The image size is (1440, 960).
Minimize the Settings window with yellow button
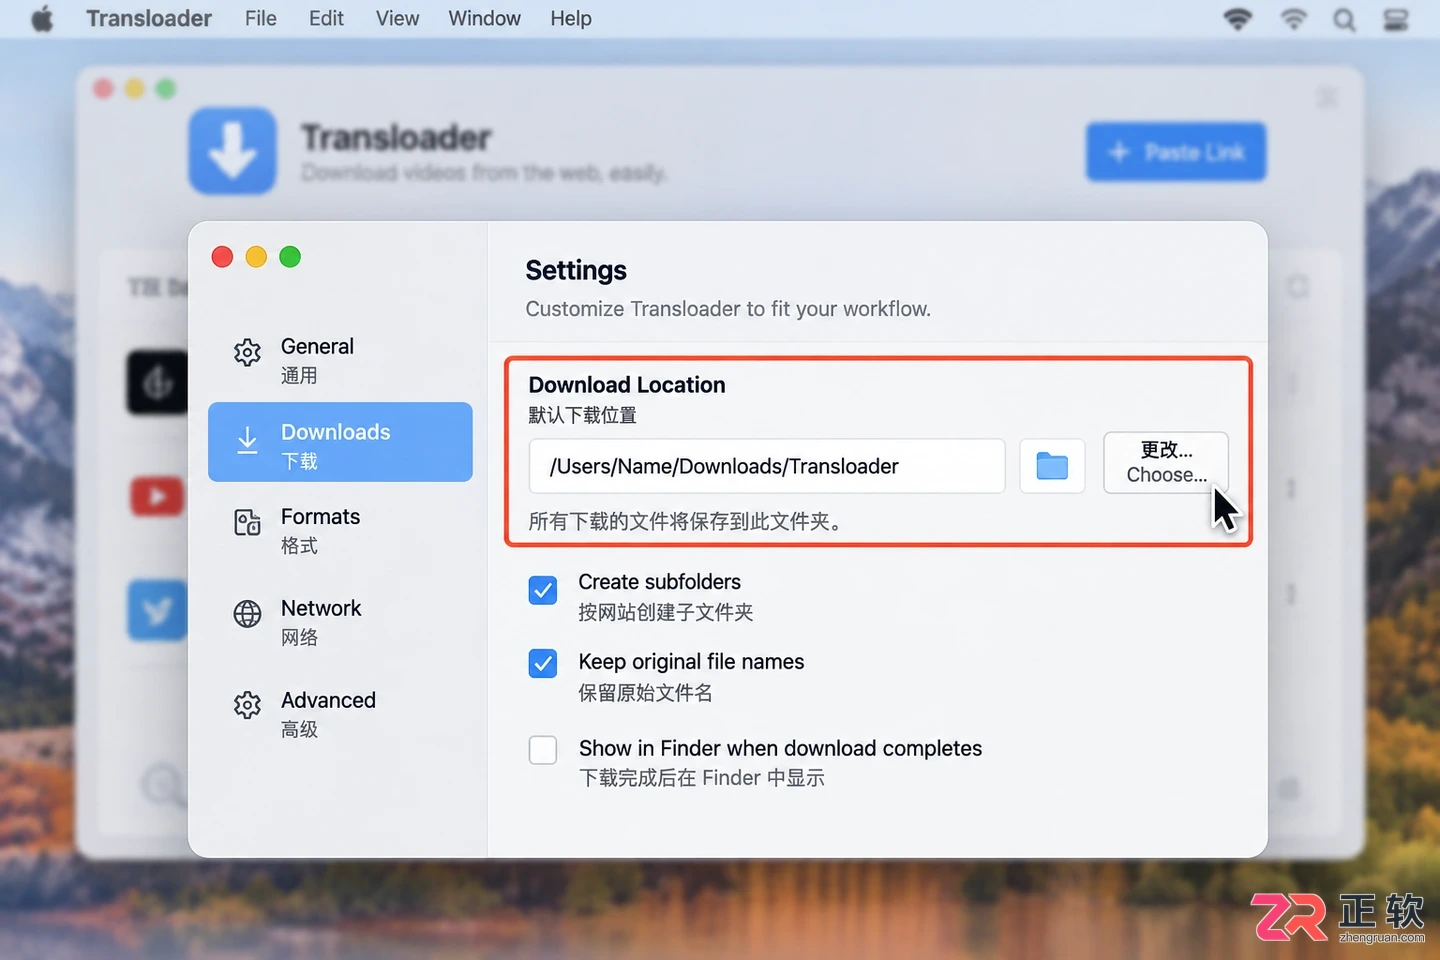pos(256,257)
